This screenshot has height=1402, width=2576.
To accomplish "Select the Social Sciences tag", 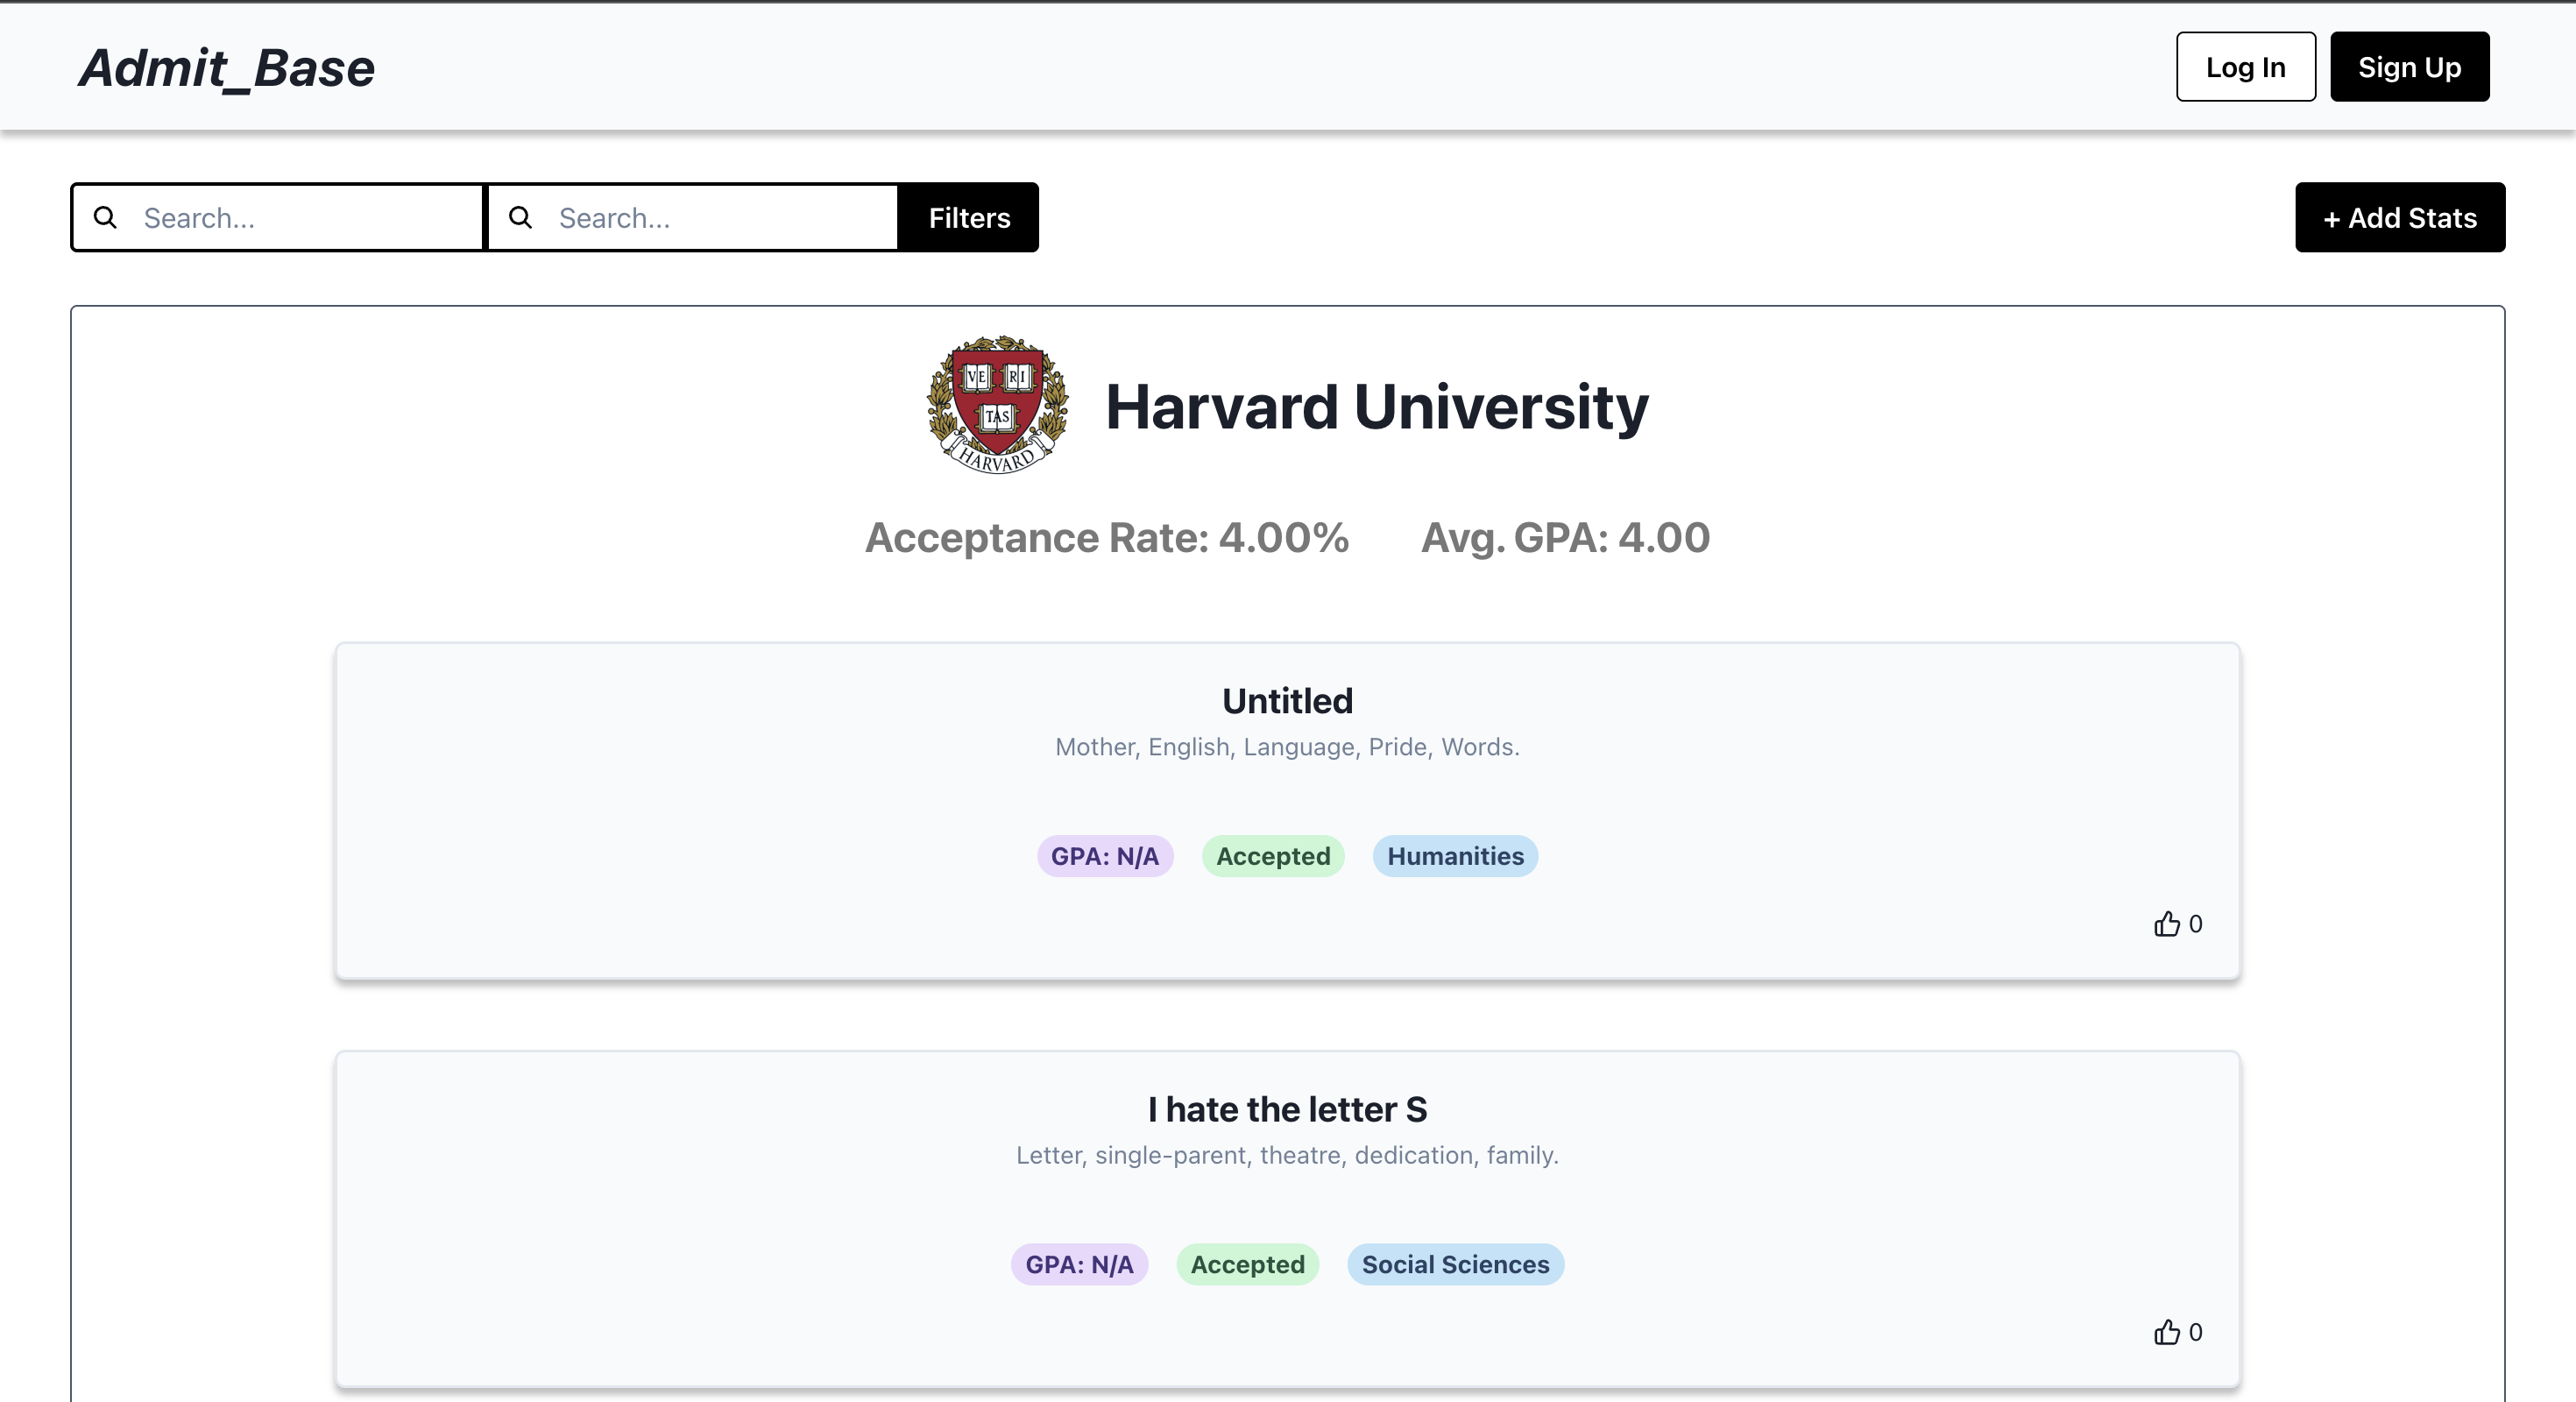I will point(1454,1264).
